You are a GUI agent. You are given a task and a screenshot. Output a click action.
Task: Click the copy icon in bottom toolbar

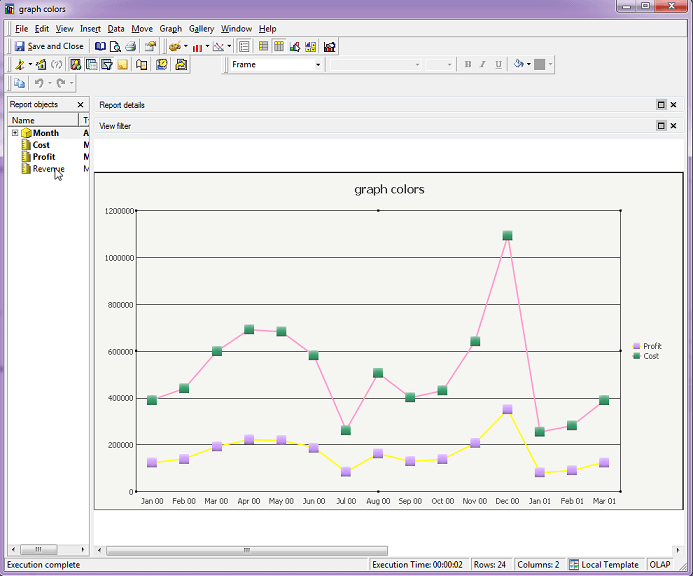coord(20,83)
